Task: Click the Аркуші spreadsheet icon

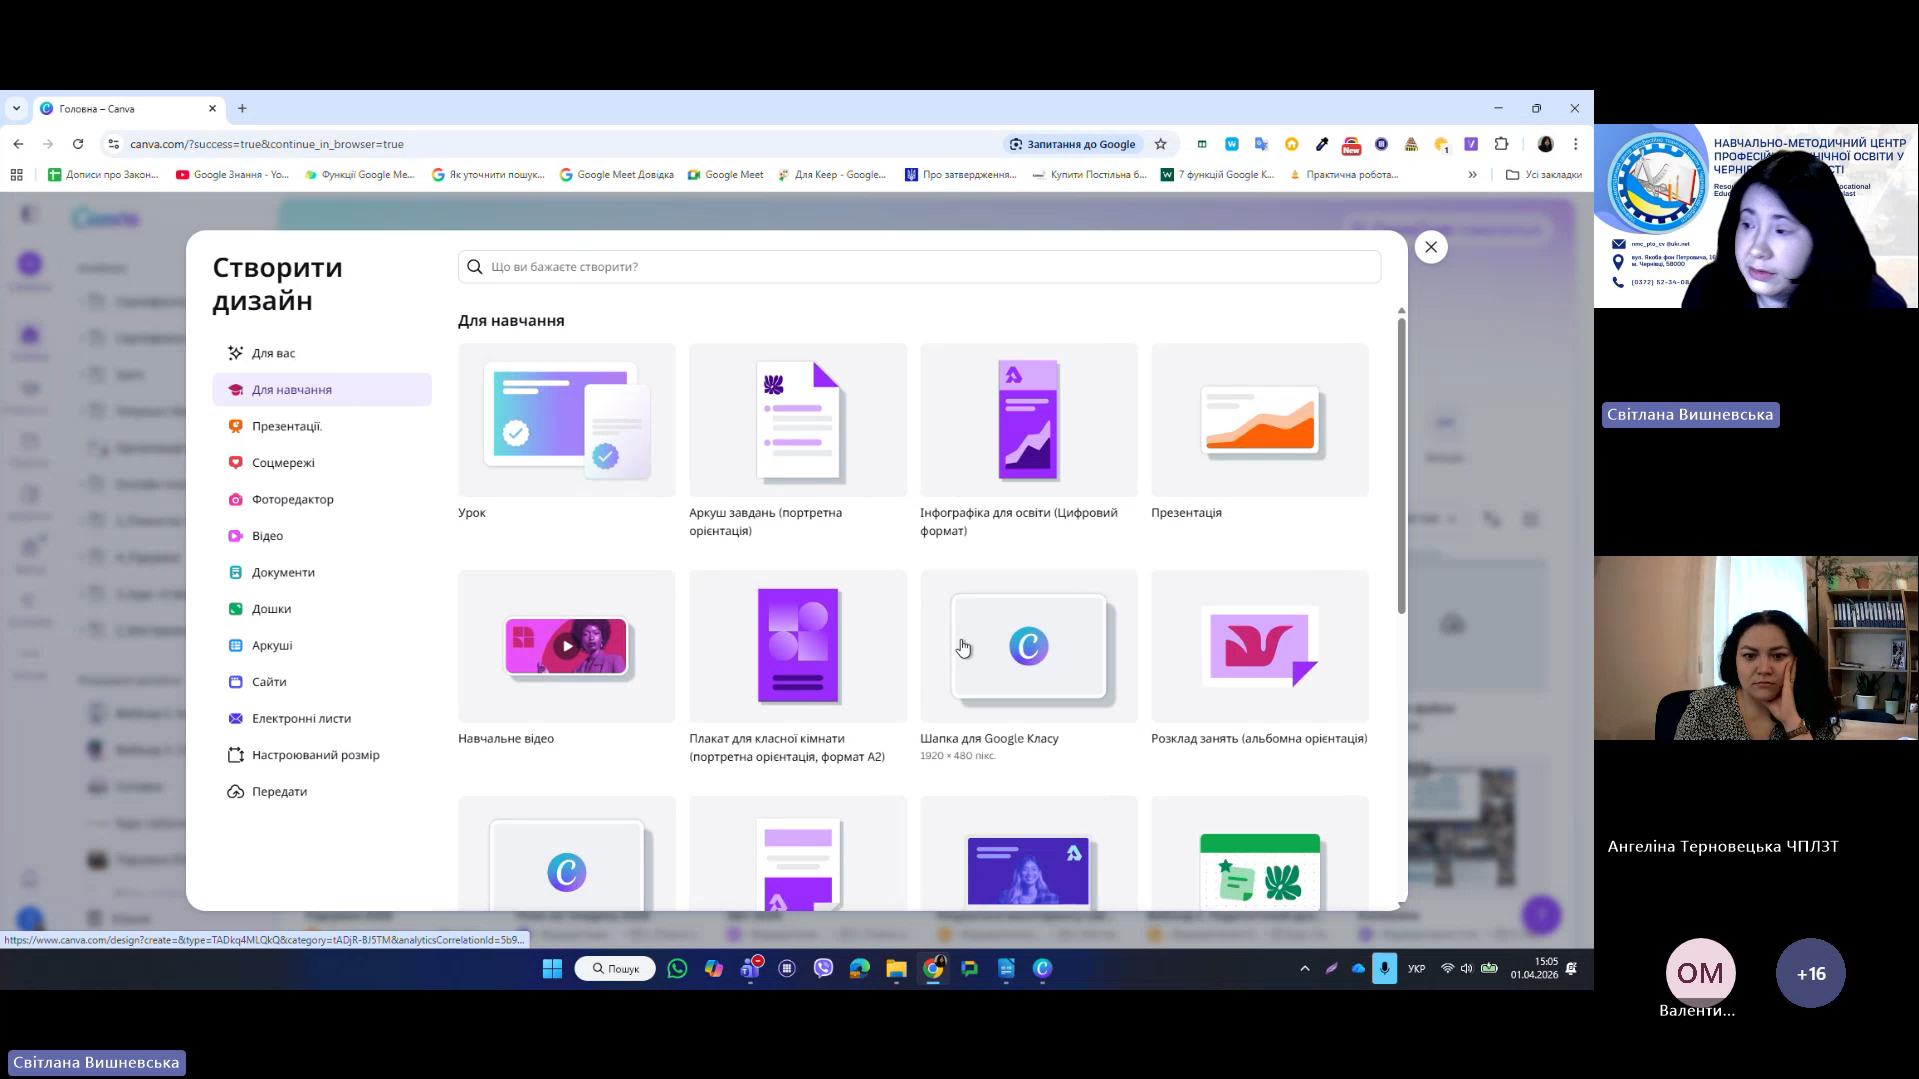Action: point(235,646)
